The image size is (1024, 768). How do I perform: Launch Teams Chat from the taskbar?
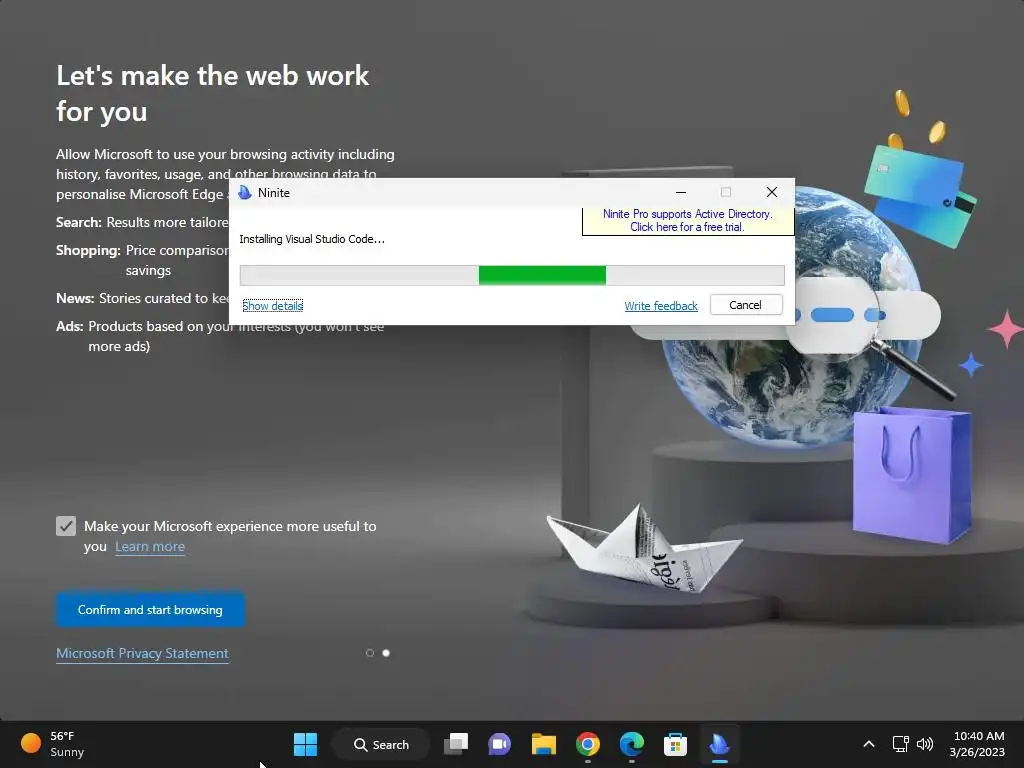[x=500, y=744]
